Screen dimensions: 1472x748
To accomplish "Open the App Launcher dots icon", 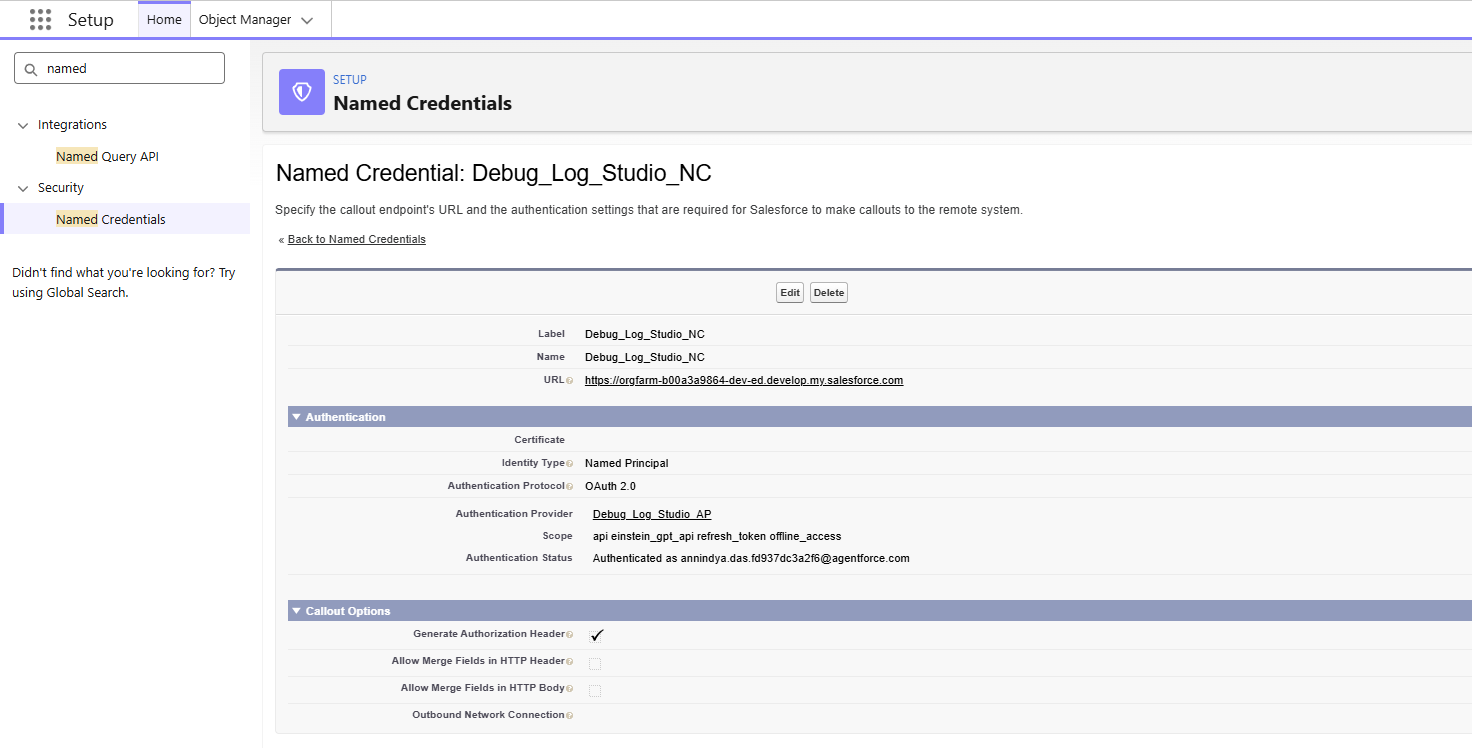I will coord(40,20).
